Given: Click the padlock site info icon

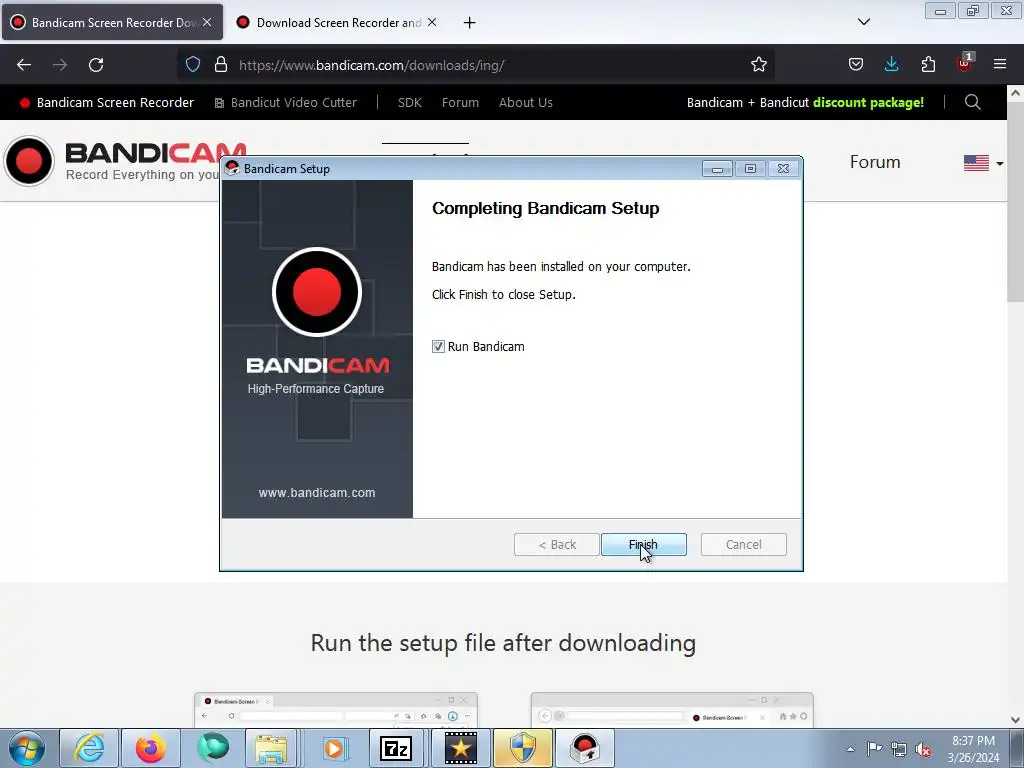Looking at the screenshot, I should (x=221, y=65).
